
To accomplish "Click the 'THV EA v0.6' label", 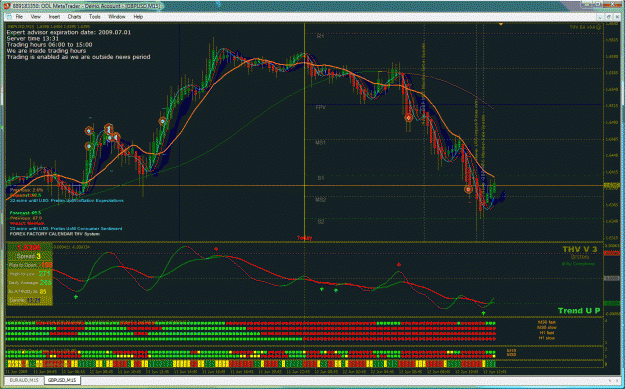I will pos(582,27).
